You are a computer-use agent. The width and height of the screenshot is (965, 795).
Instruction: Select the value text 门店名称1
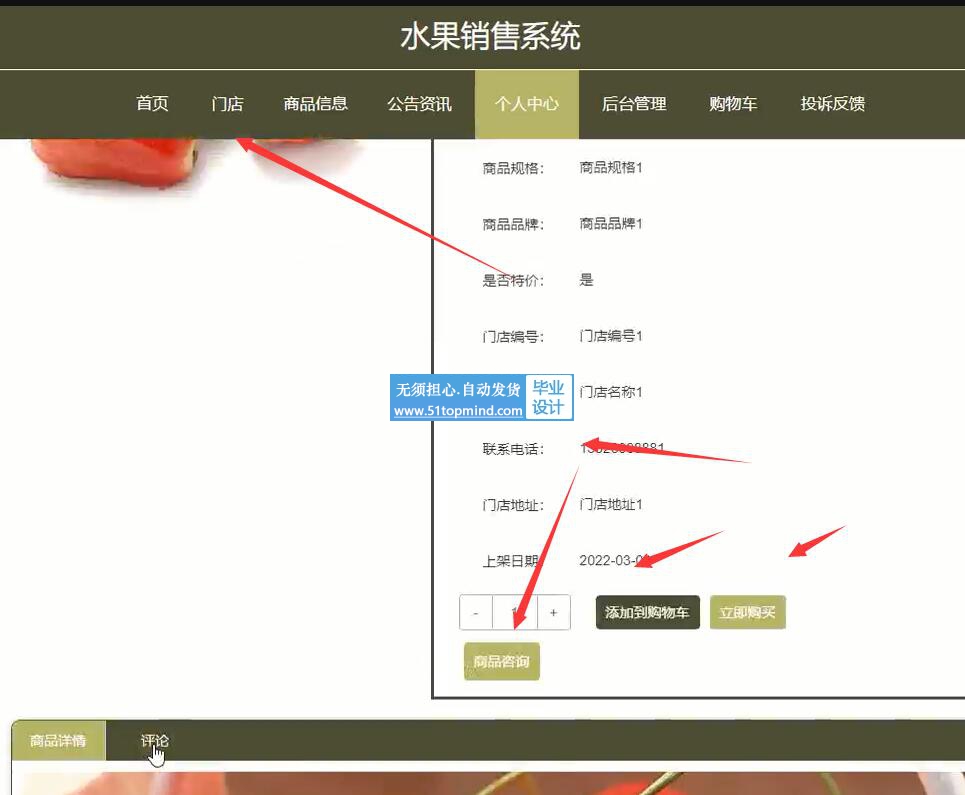point(611,392)
